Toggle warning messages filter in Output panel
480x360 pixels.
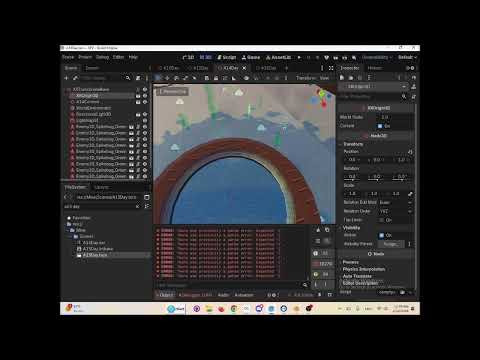tap(322, 274)
